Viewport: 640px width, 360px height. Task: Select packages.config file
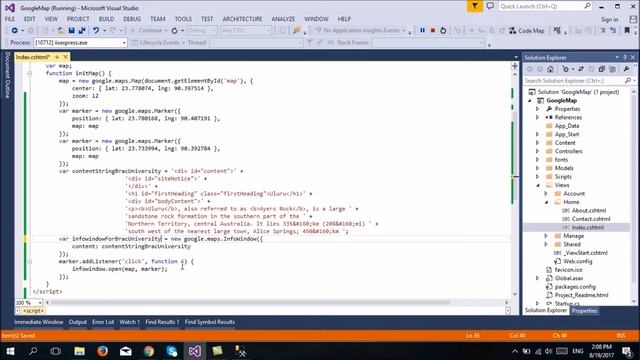575,287
